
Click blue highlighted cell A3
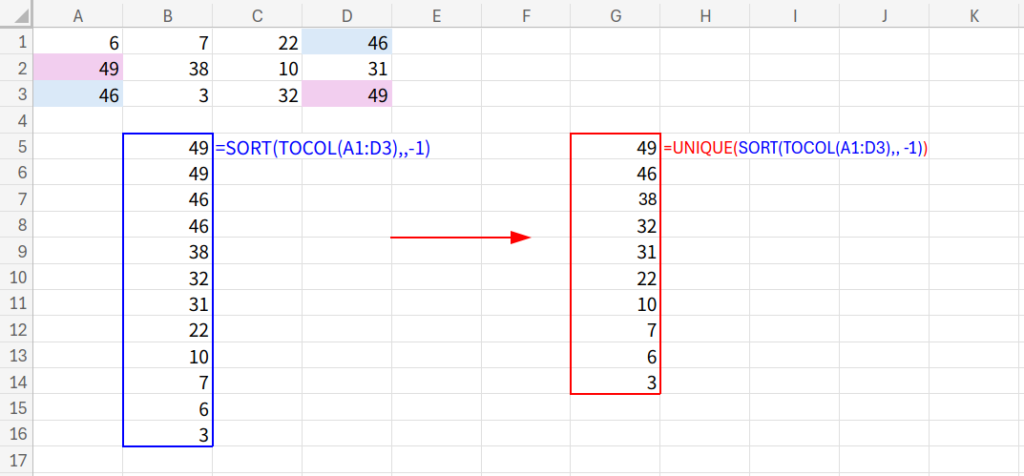79,95
